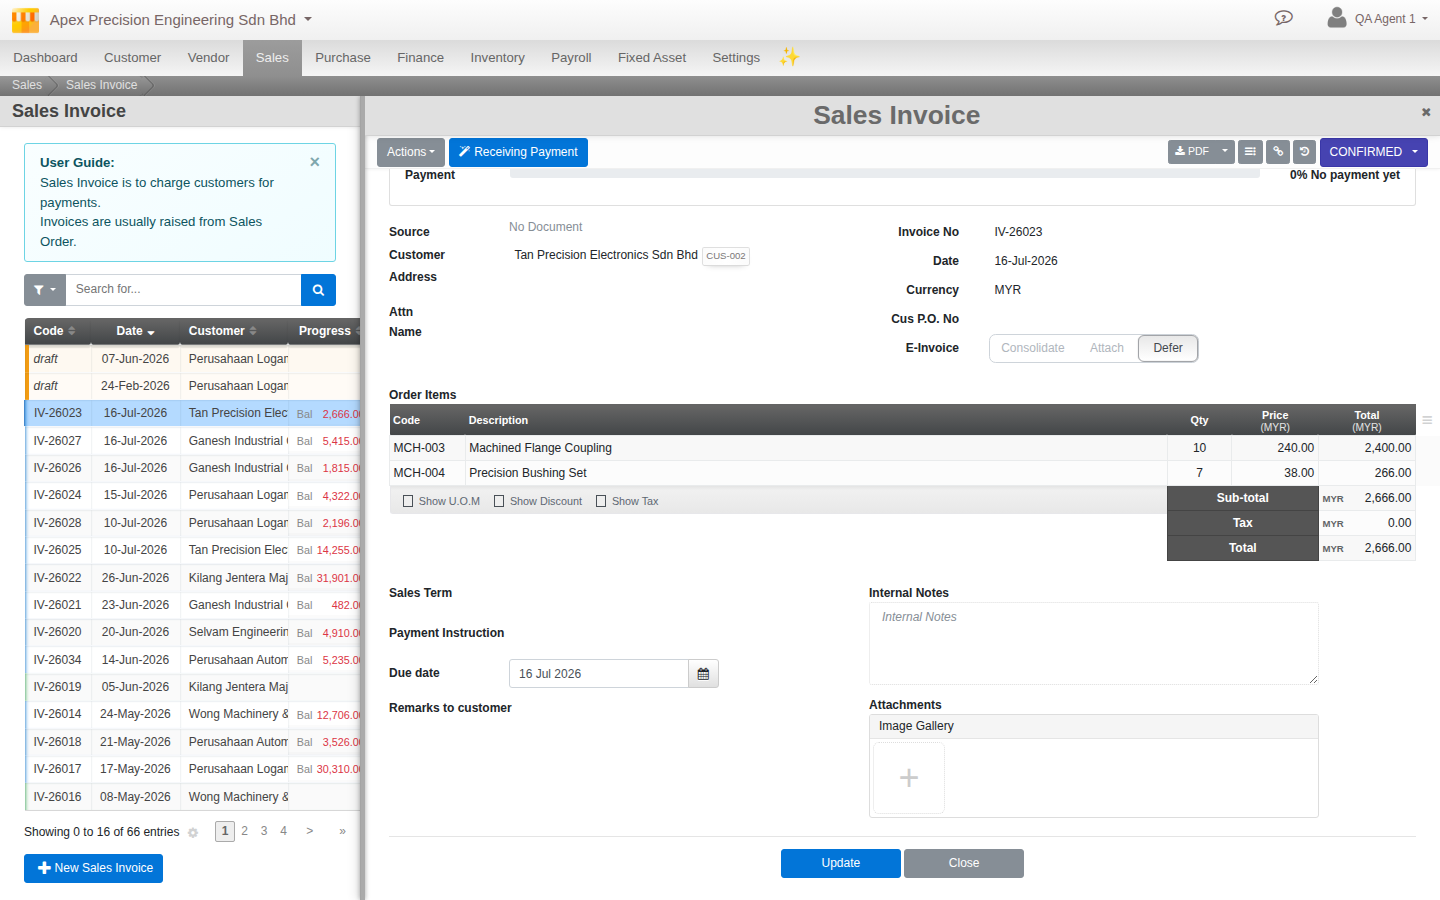Image resolution: width=1440 pixels, height=900 pixels.
Task: Click the Receiving Payment button
Action: tap(518, 152)
